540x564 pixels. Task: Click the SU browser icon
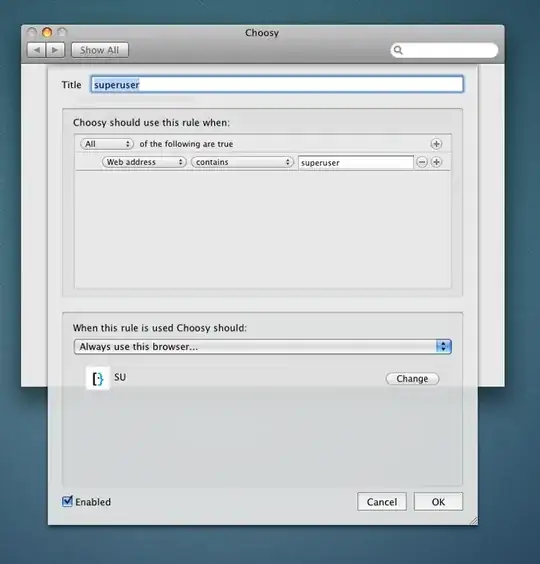(x=98, y=378)
